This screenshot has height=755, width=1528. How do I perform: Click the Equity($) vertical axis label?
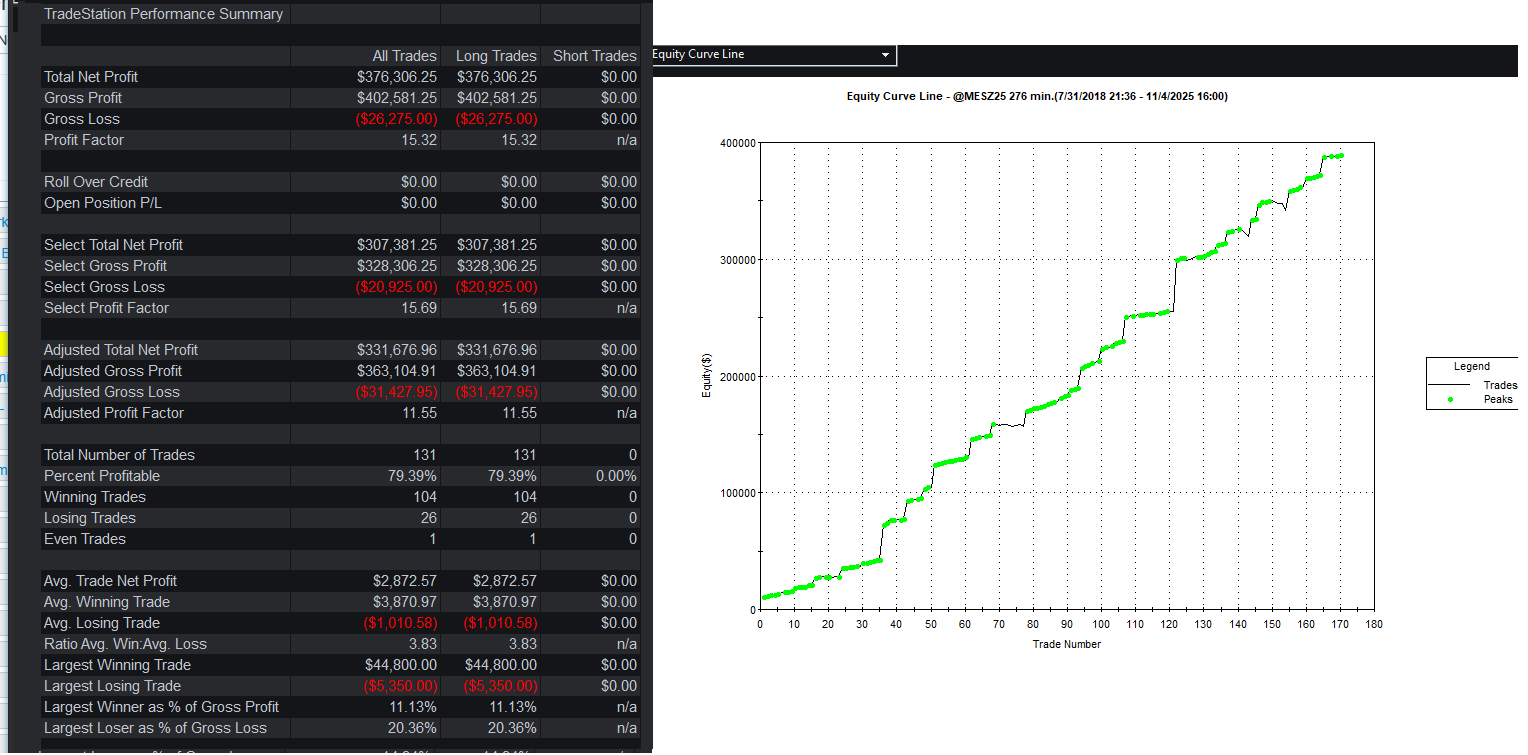706,376
